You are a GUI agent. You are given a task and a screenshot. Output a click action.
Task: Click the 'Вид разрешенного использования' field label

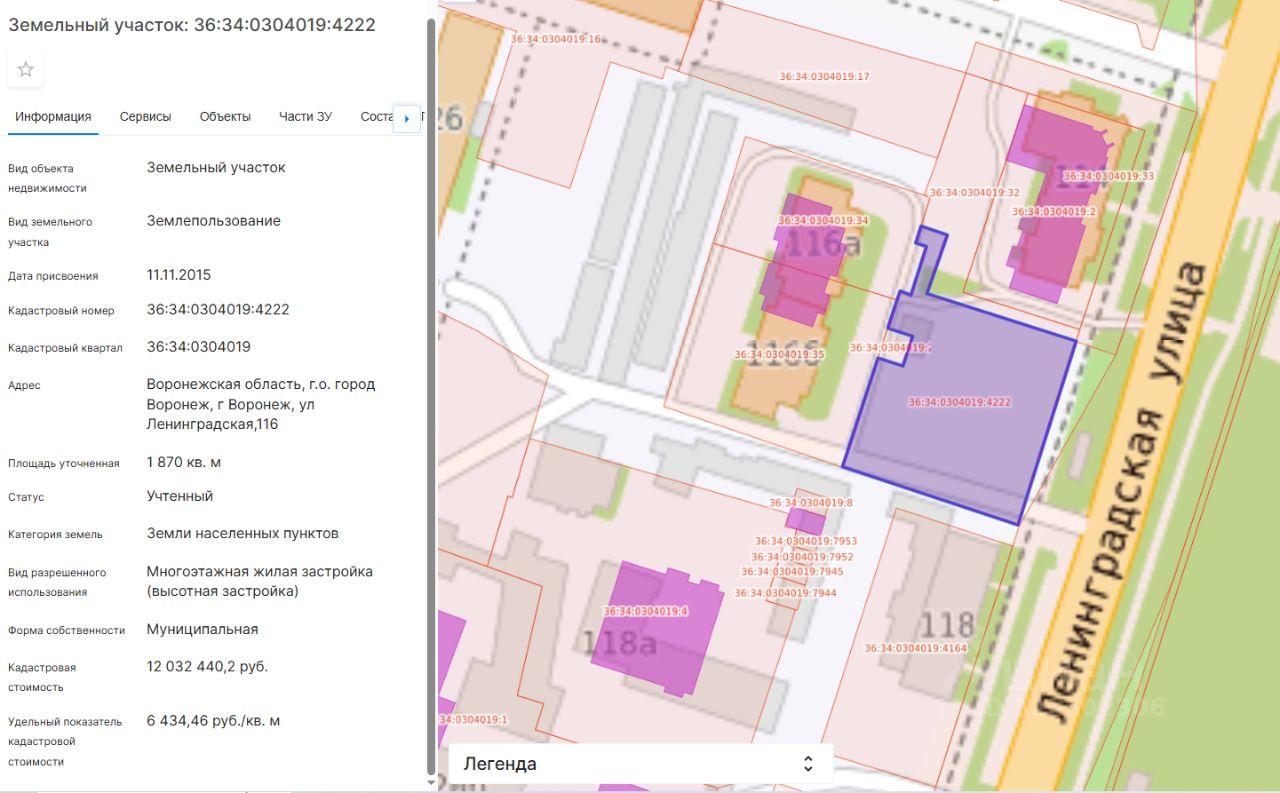click(57, 582)
